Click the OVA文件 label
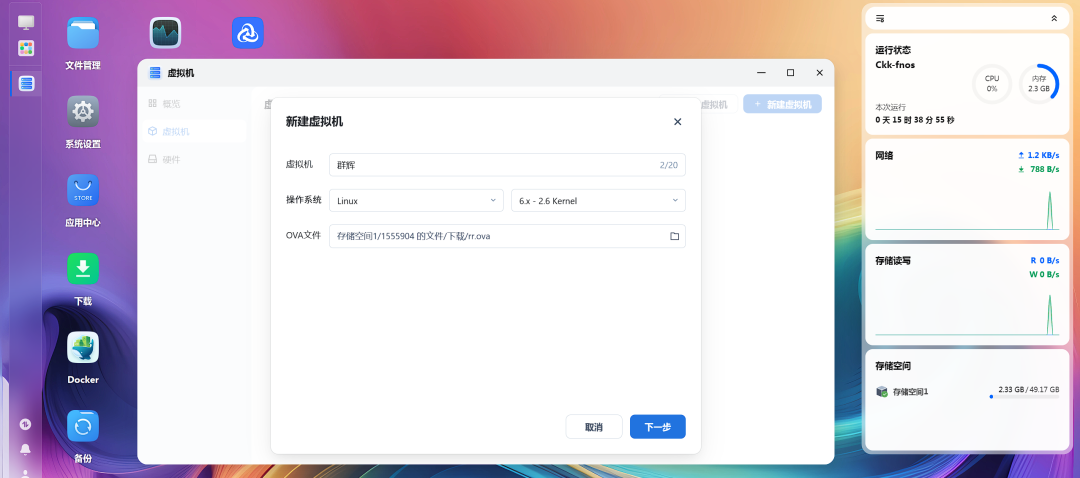Viewport: 1080px width, 478px height. coord(303,236)
